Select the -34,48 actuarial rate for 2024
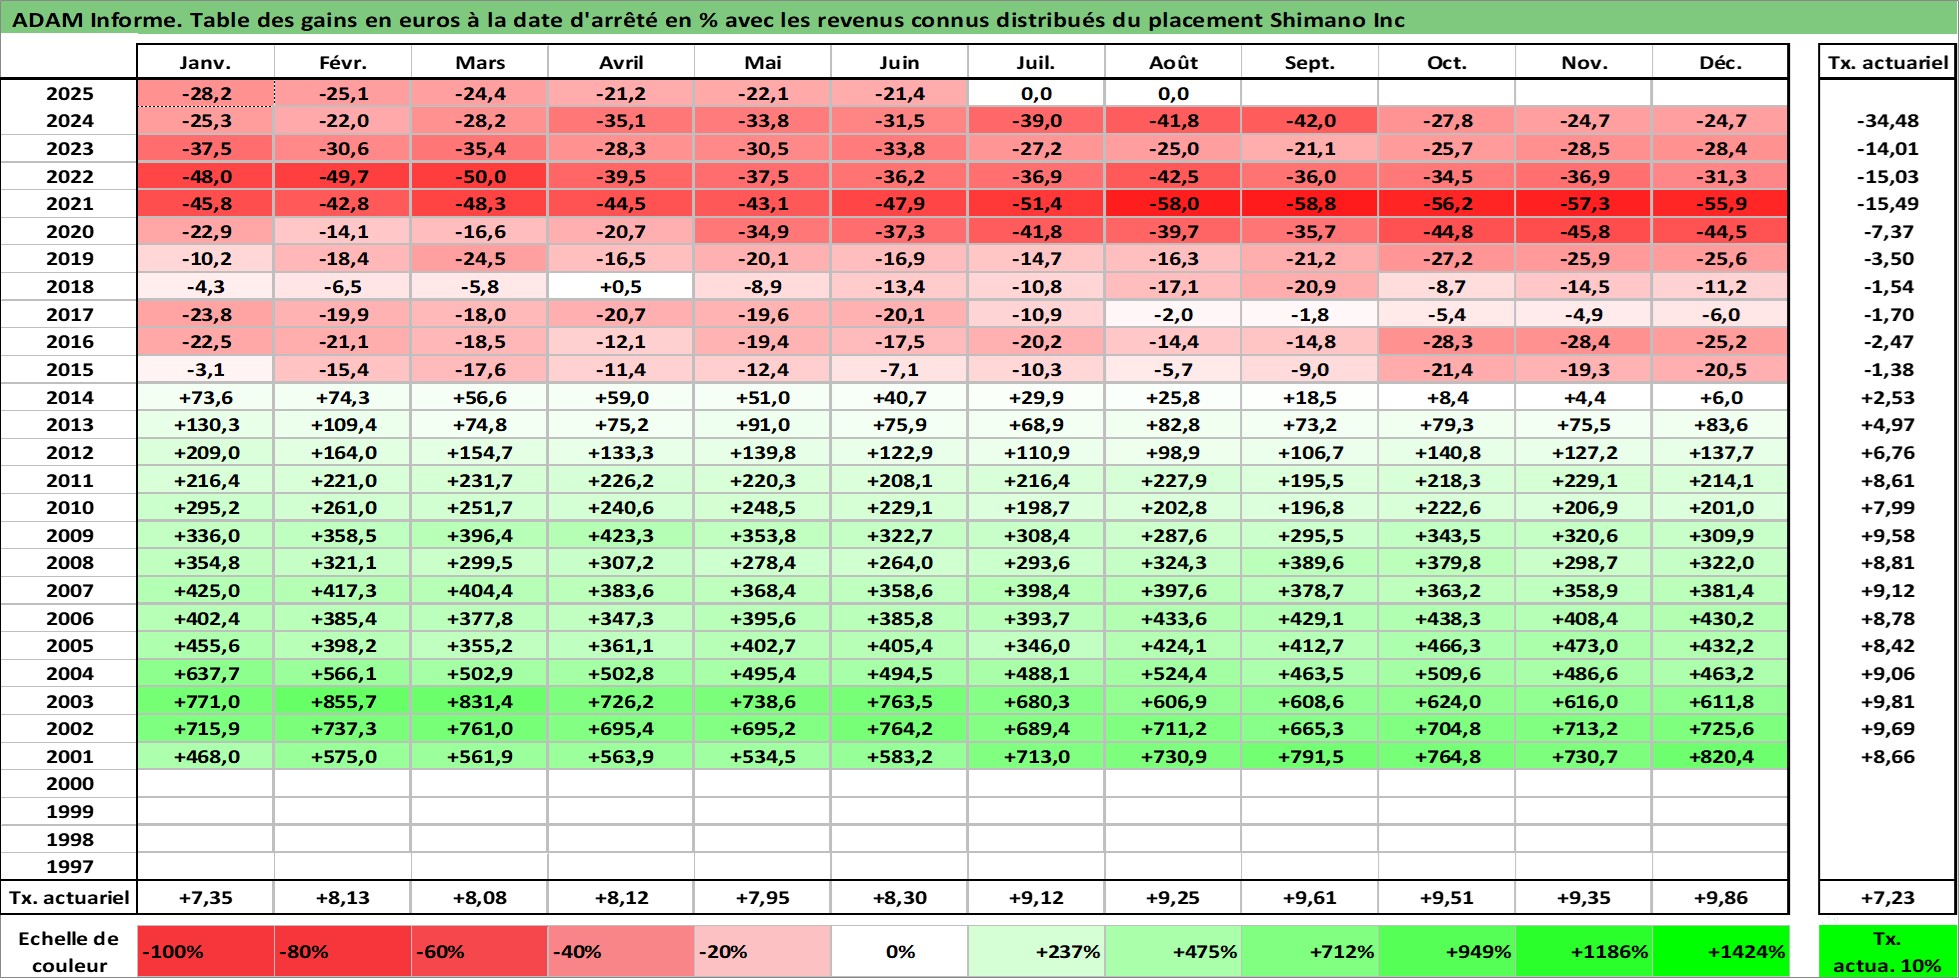 1887,121
